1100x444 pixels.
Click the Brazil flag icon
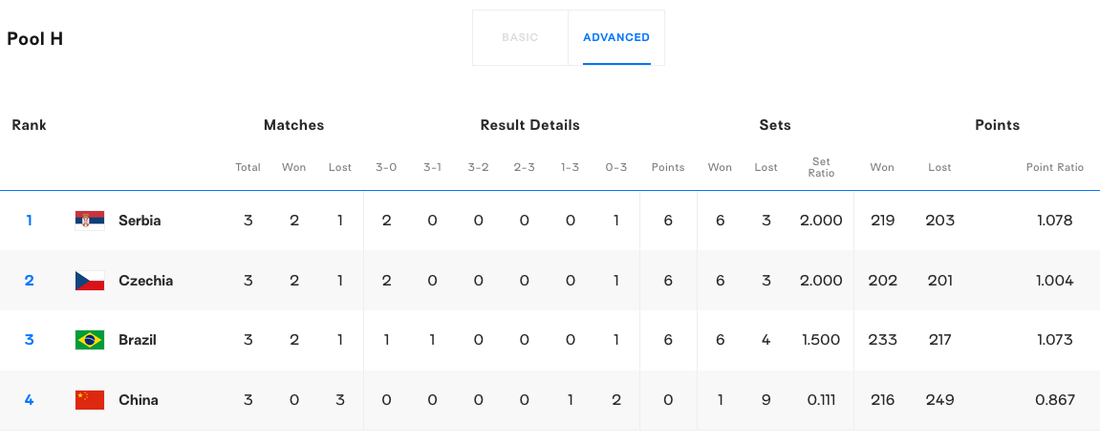pyautogui.click(x=90, y=340)
